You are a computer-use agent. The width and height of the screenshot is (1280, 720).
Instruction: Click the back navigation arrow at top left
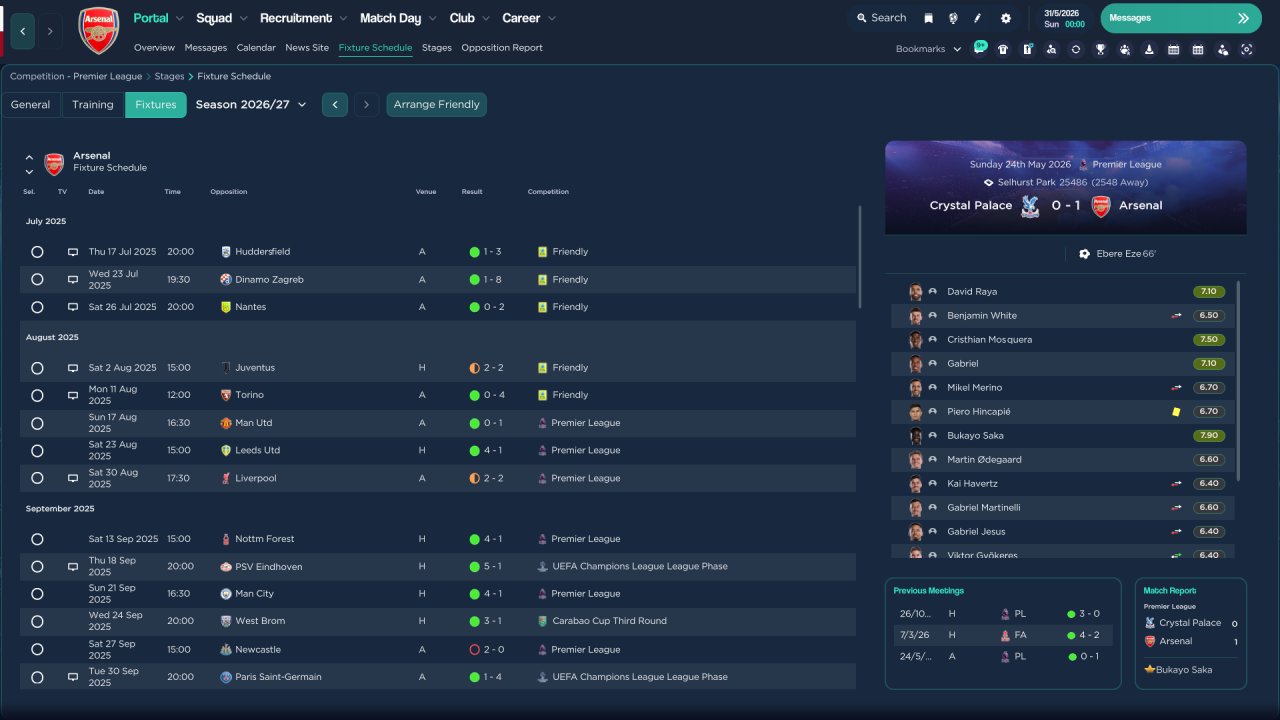pos(23,31)
